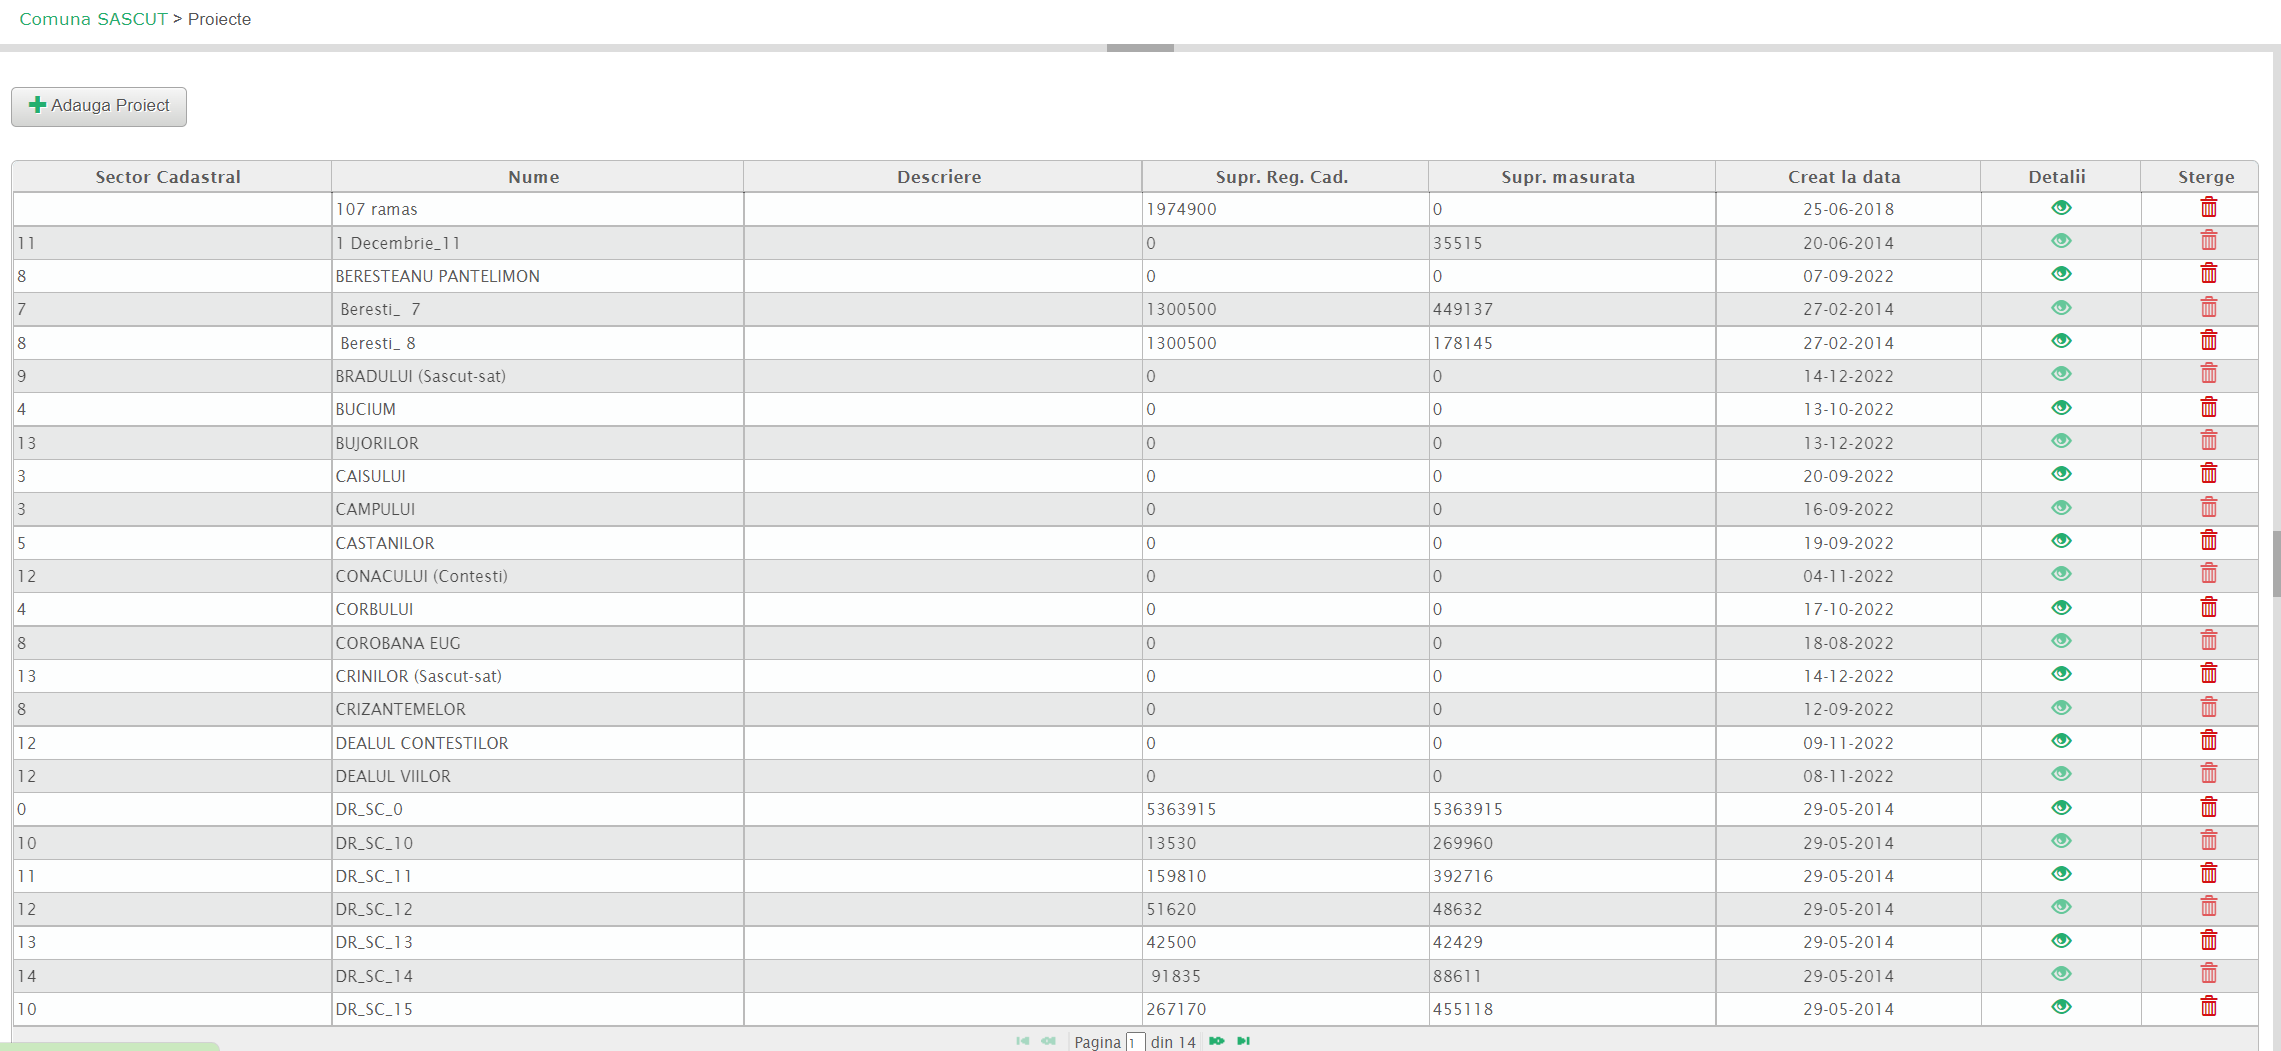Open details for the BUCIUM project
This screenshot has height=1051, width=2281.
(2060, 408)
